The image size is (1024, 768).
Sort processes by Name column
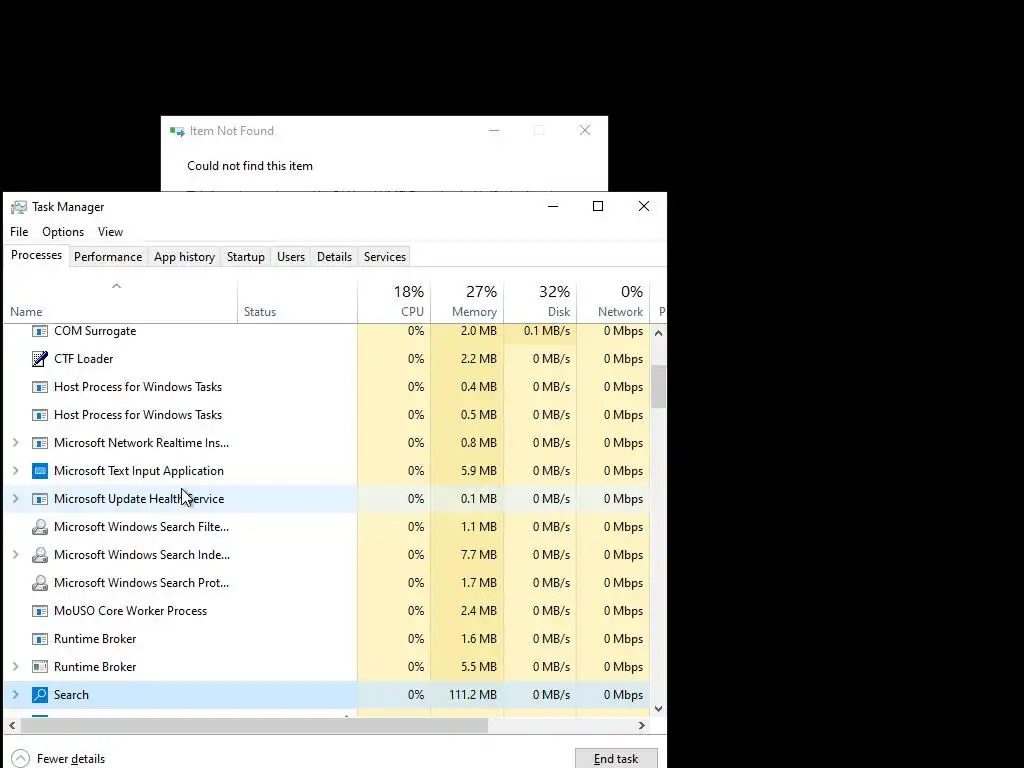121,301
